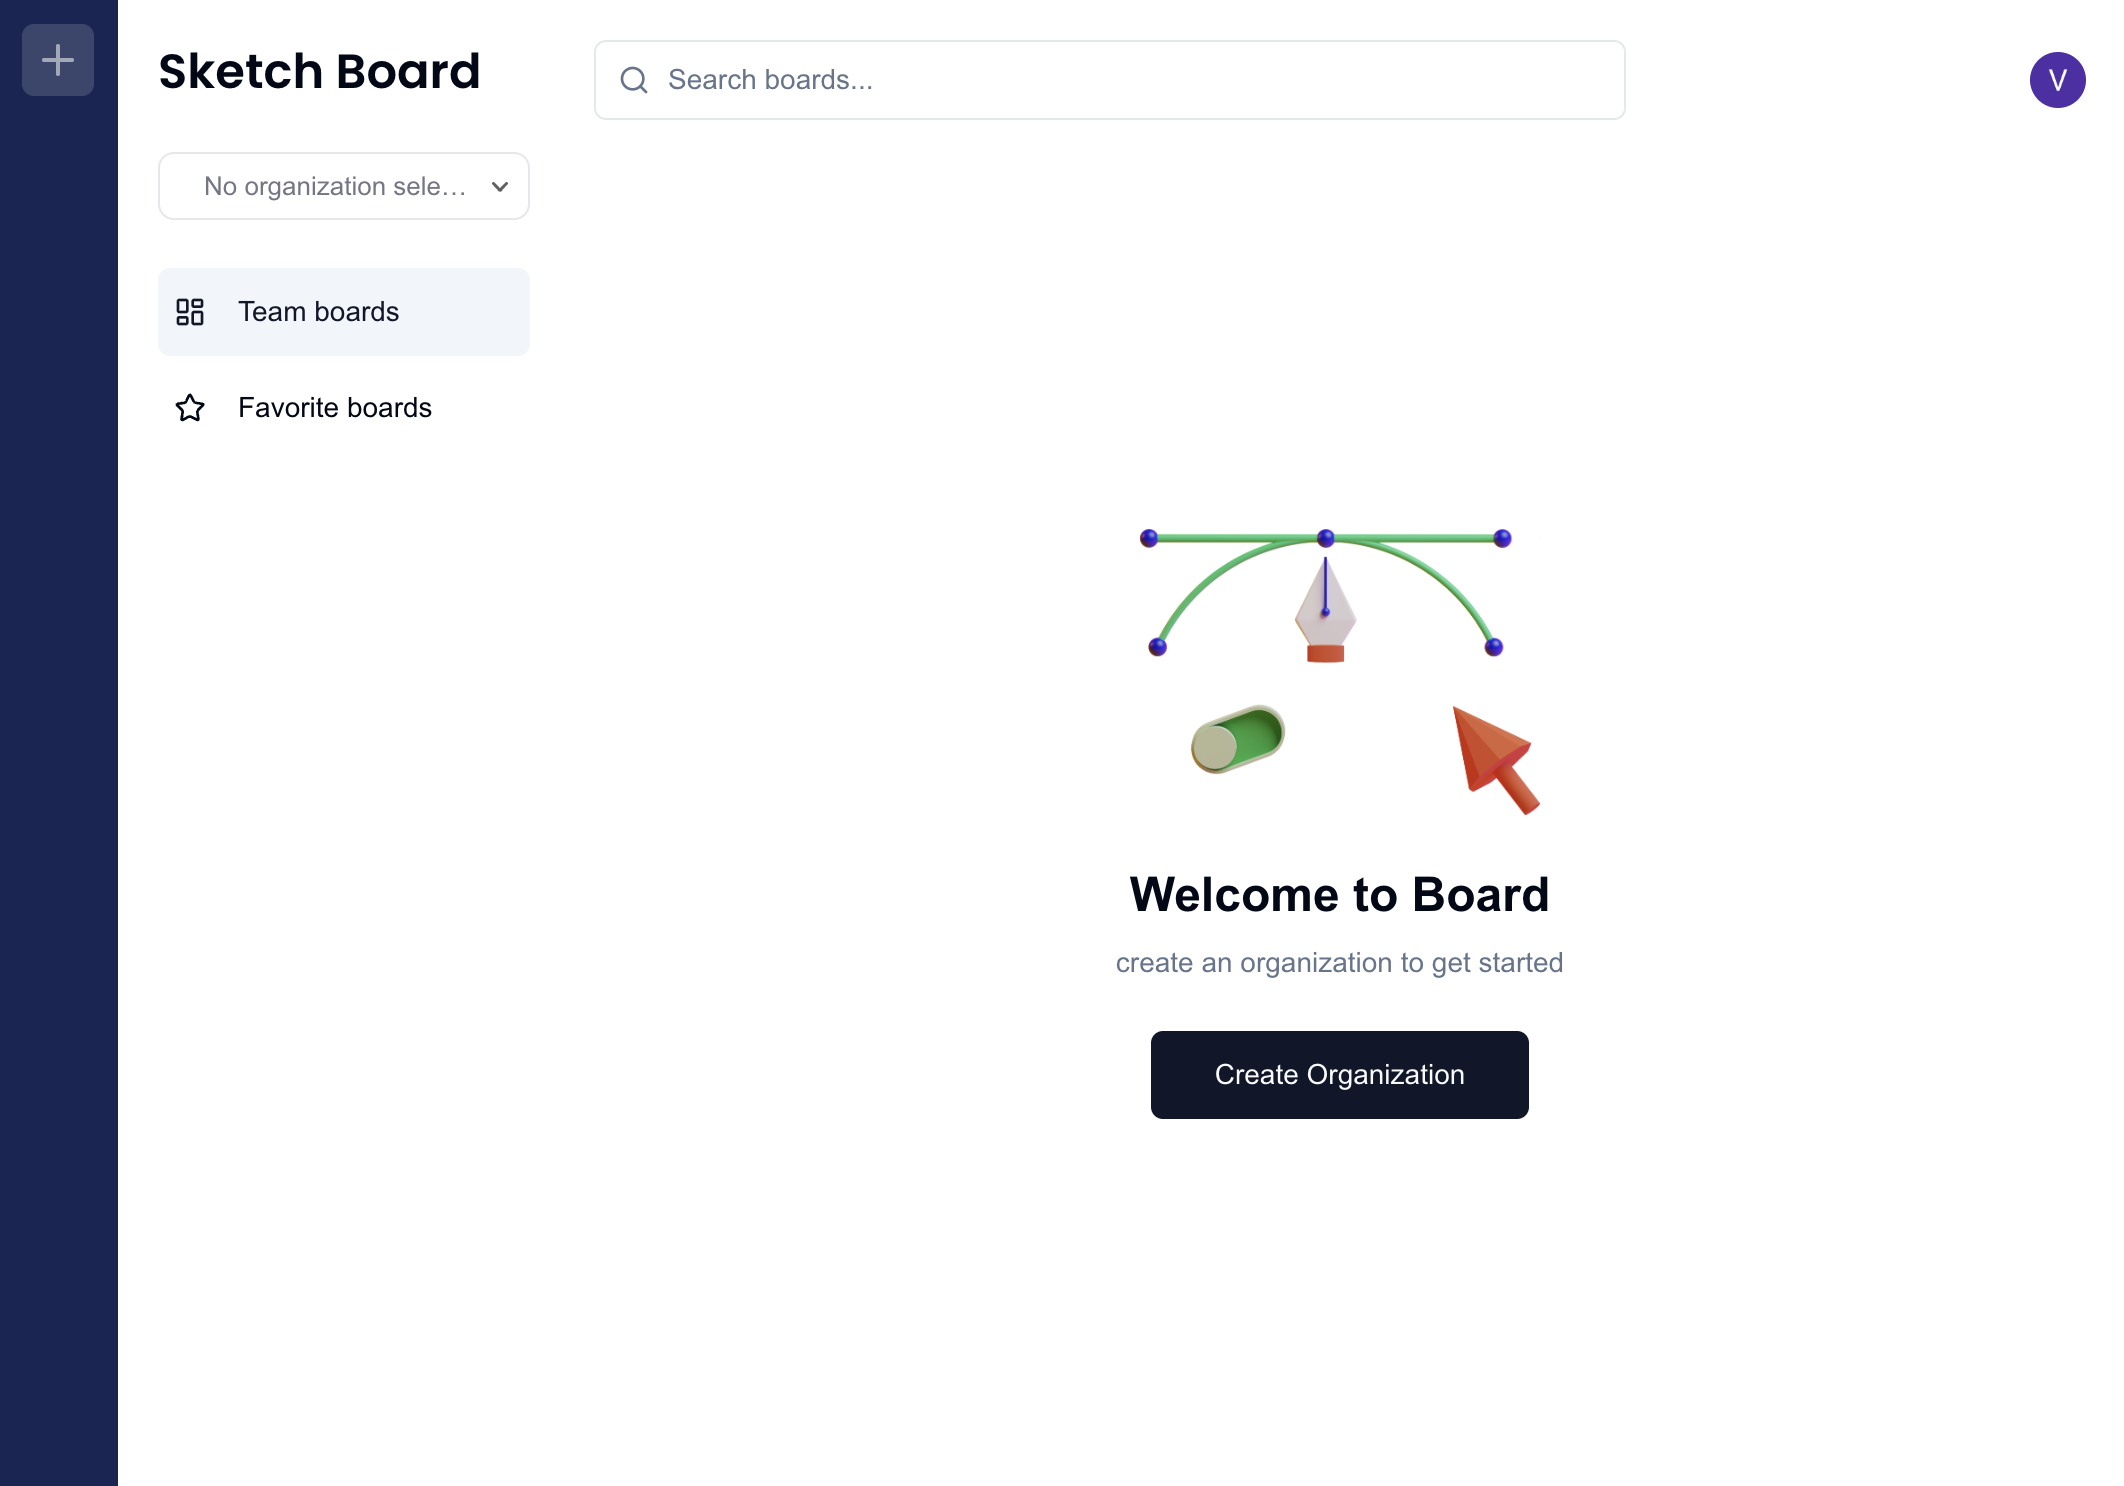Click the top-right handle dot of the curve

tap(1502, 538)
